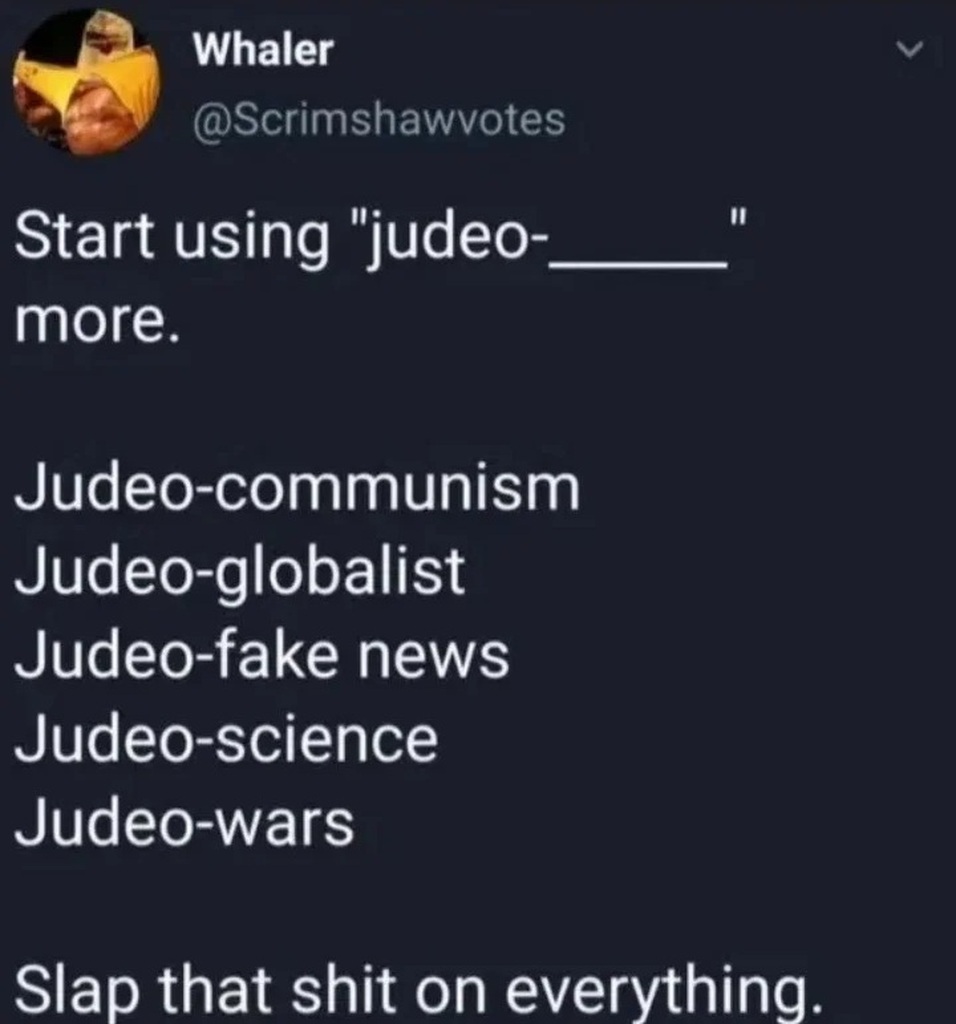
Task: Click the word "science" in the list
Action: pos(327,739)
